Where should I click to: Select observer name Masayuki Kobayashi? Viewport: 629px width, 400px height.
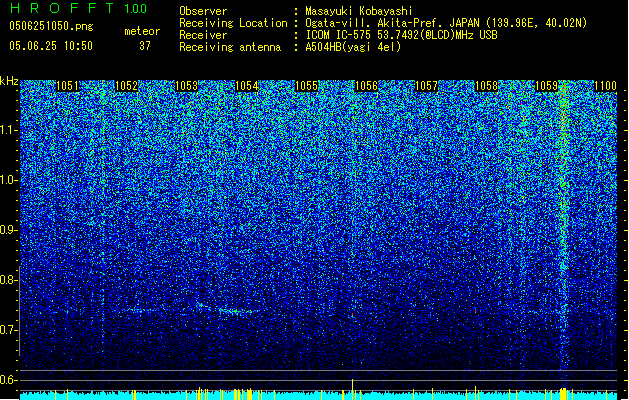358,11
